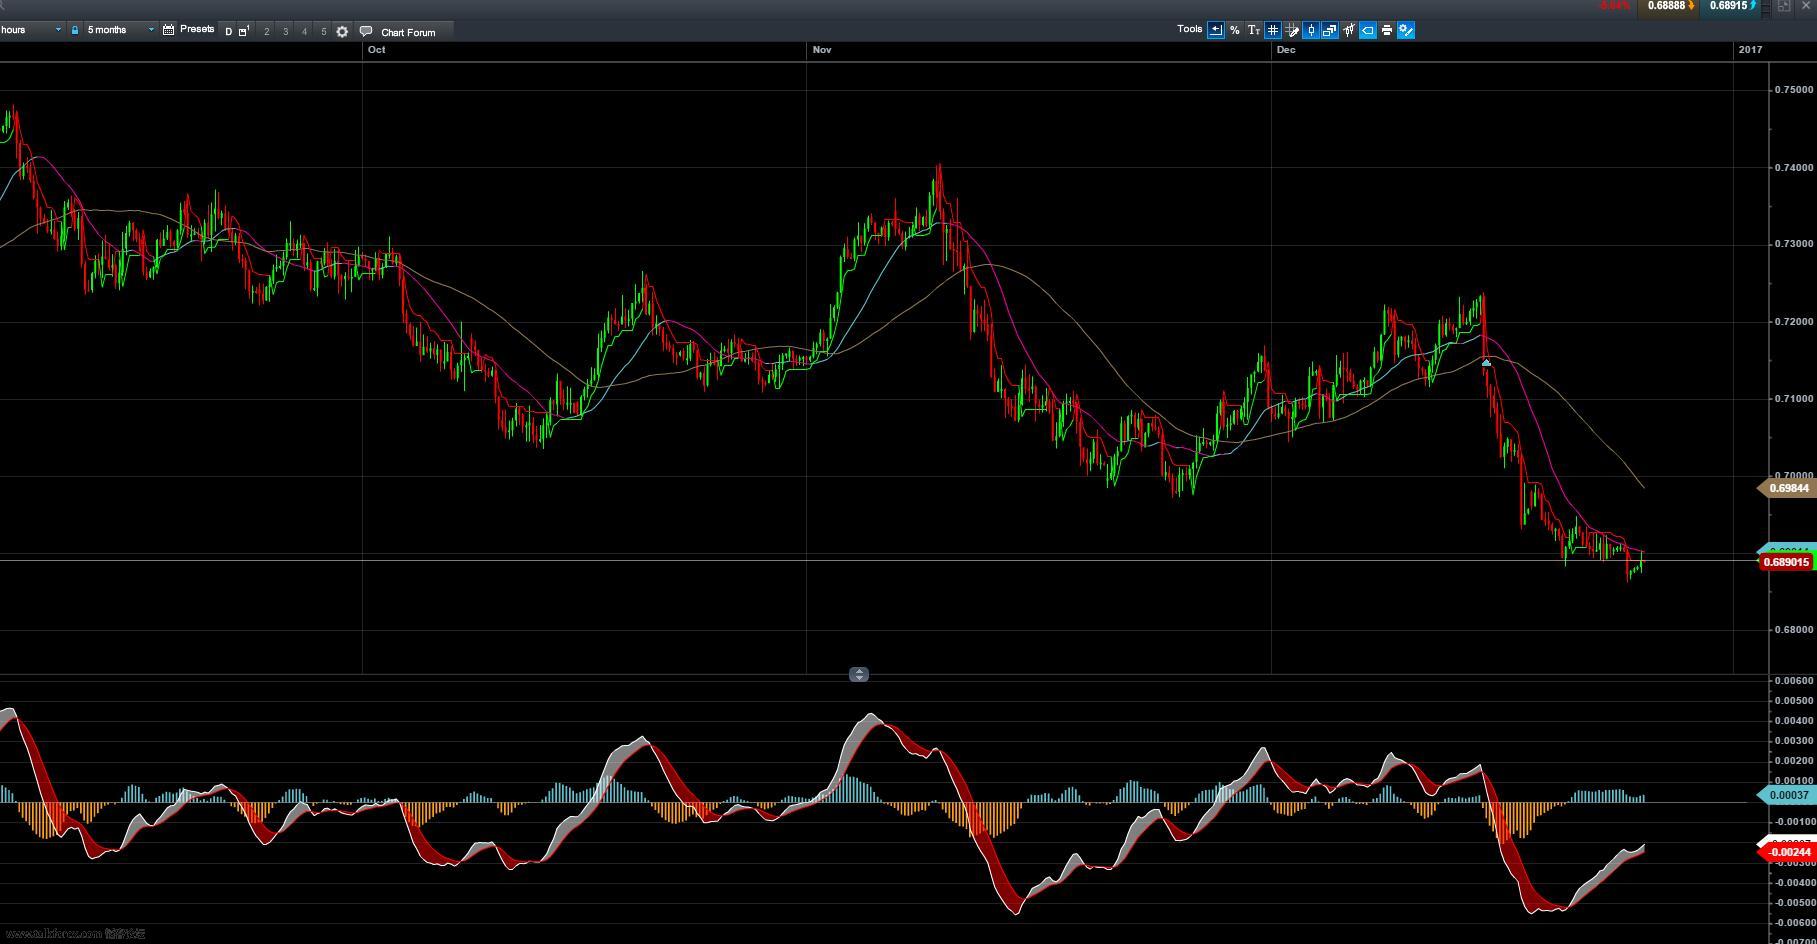Toggle the scroll-to-latest arrow tool
1817x944 pixels.
pyautogui.click(x=1215, y=30)
